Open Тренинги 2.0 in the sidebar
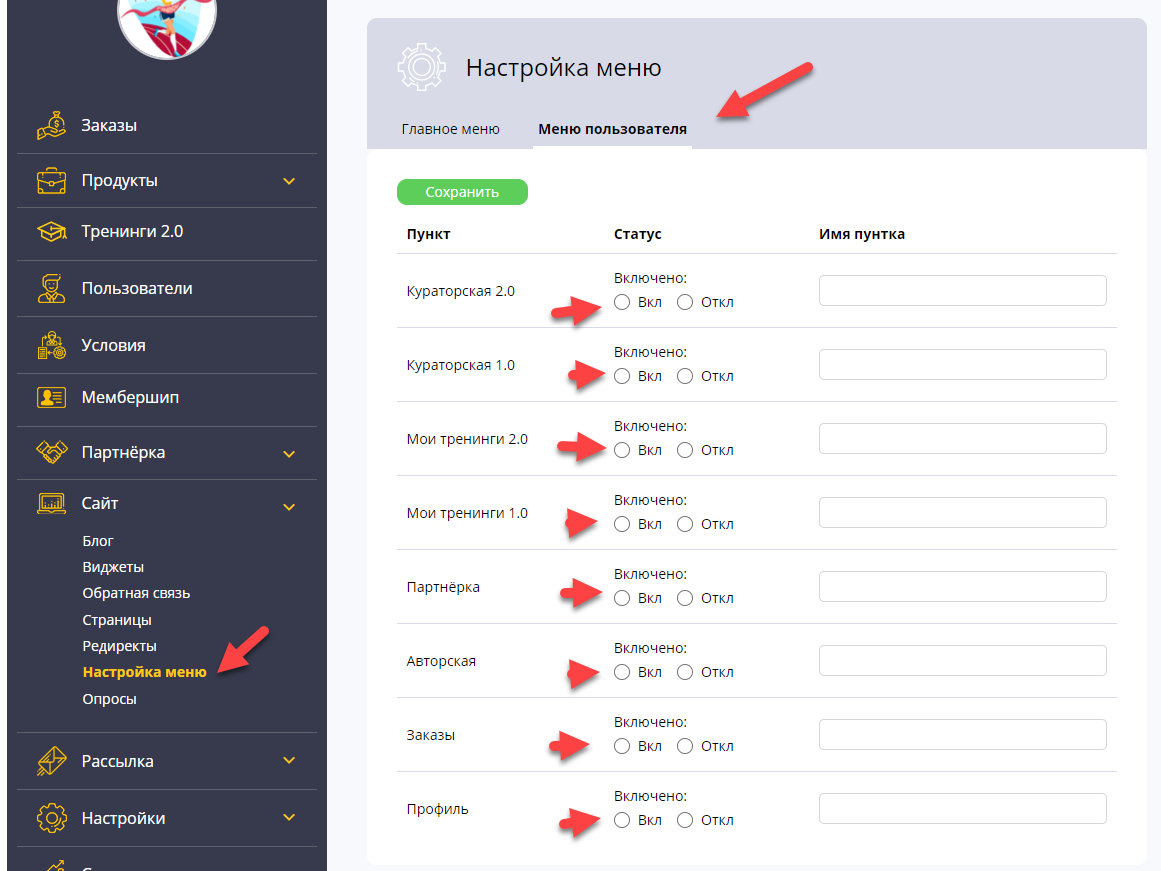Viewport: 1161px width, 871px height. pos(132,231)
